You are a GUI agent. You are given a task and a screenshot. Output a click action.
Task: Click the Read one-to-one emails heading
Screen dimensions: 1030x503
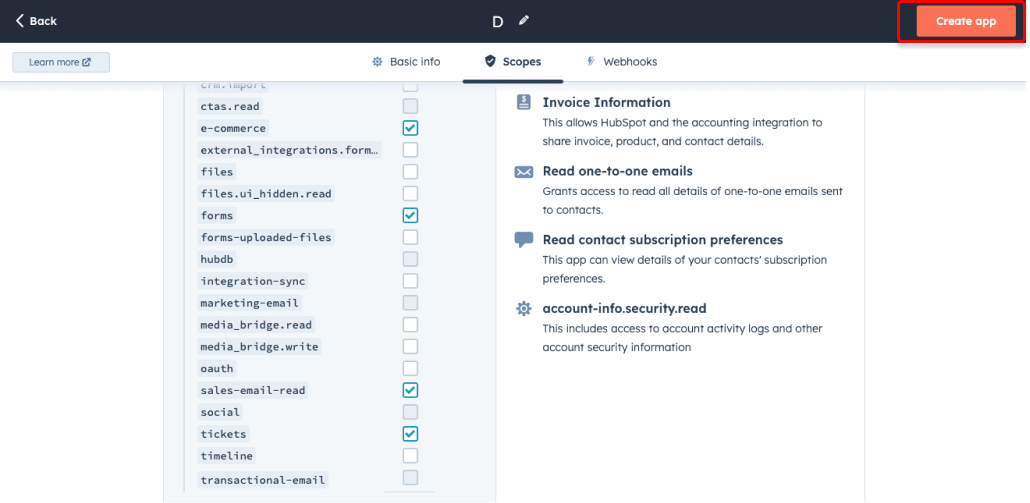pos(617,171)
